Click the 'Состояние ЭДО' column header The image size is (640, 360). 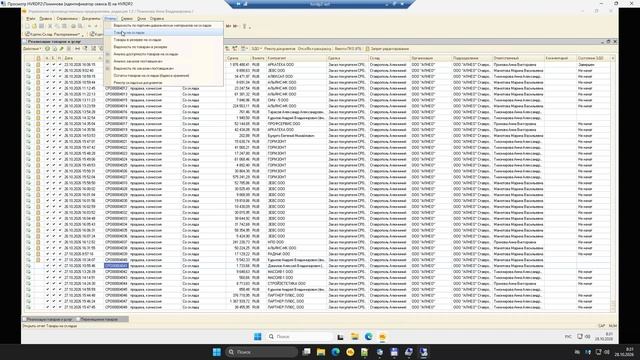pos(593,58)
